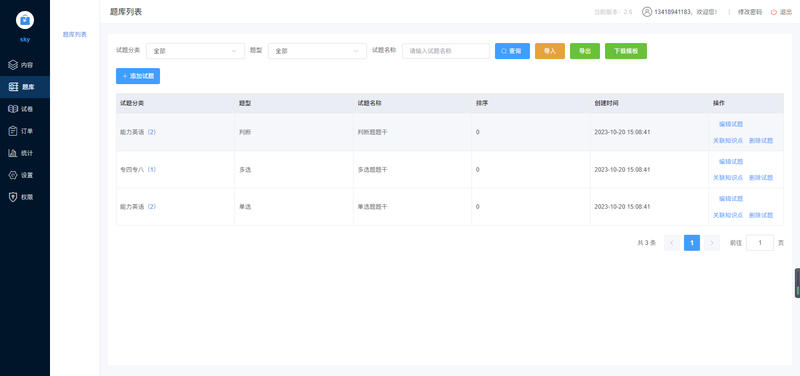Click the 退出 logout power icon

tap(773, 12)
